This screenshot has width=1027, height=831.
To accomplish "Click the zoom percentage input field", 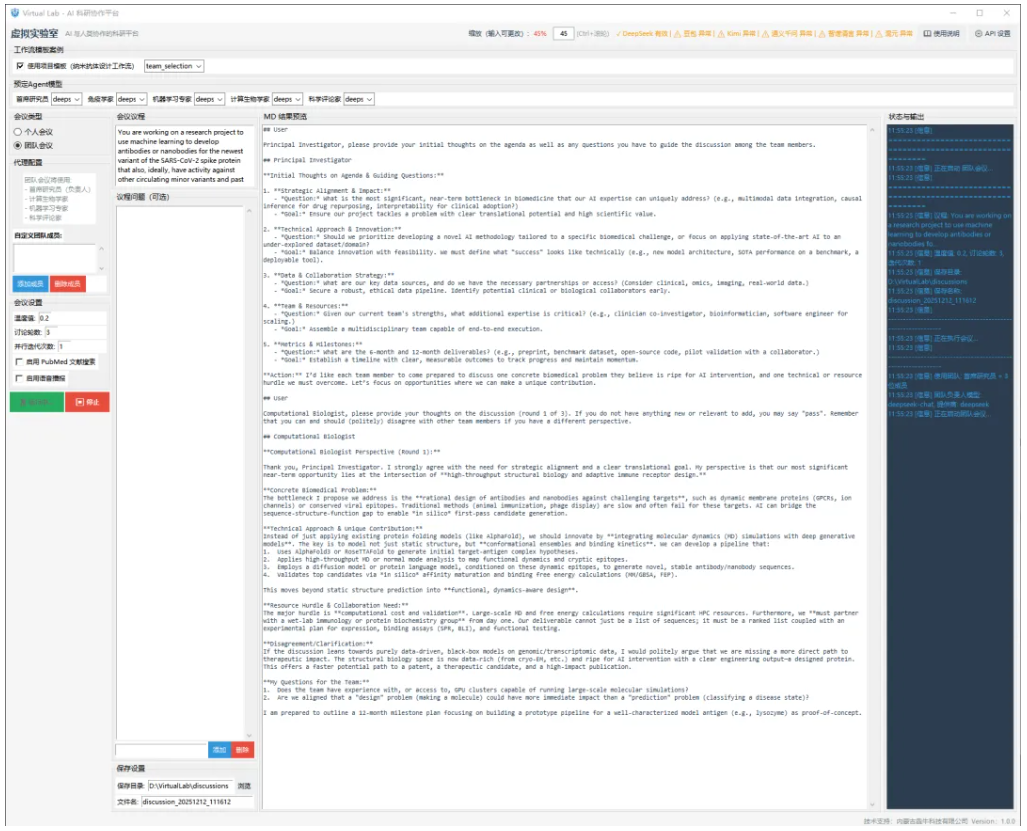I will tap(563, 33).
